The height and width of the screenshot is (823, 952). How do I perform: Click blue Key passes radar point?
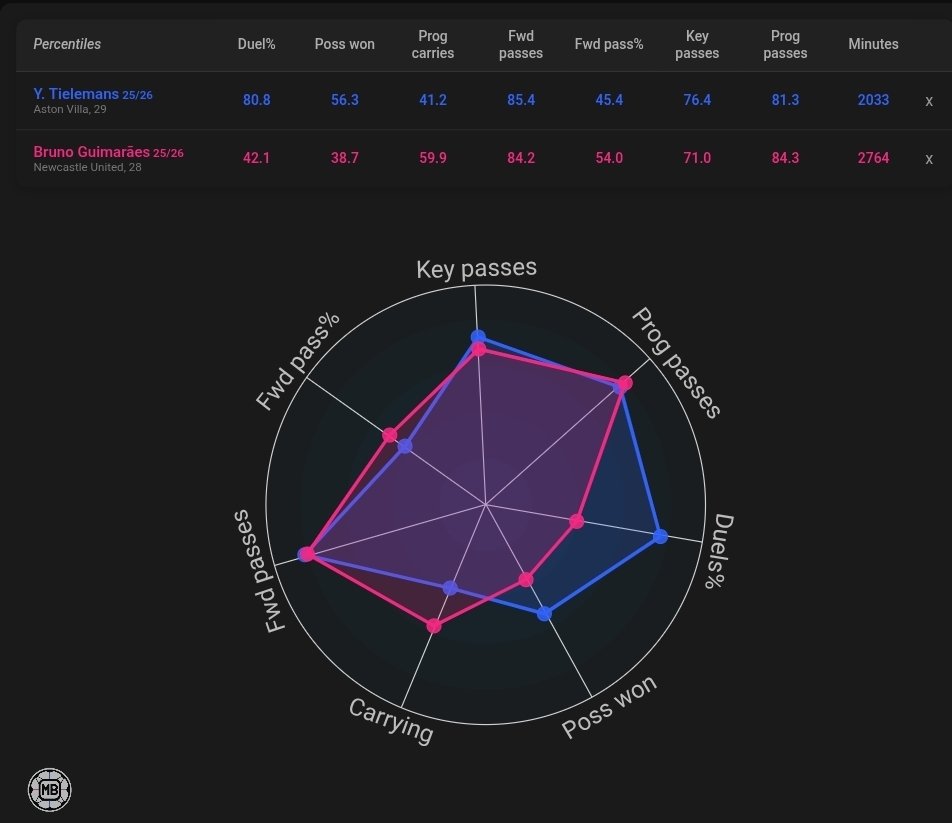(x=478, y=337)
